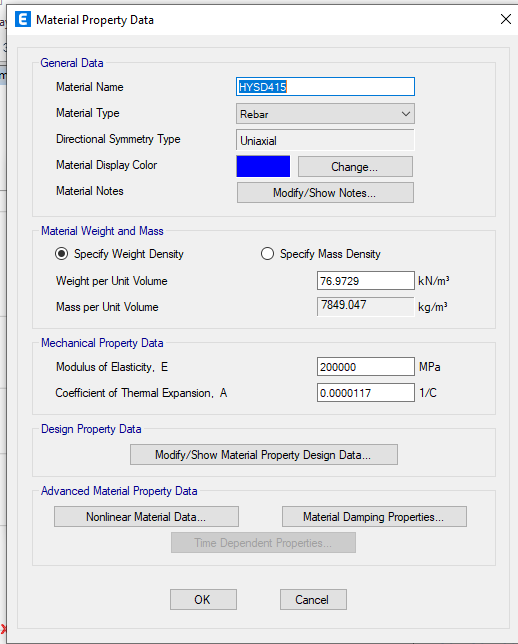
Task: Click the blue Material Display Color swatch
Action: pos(263,166)
